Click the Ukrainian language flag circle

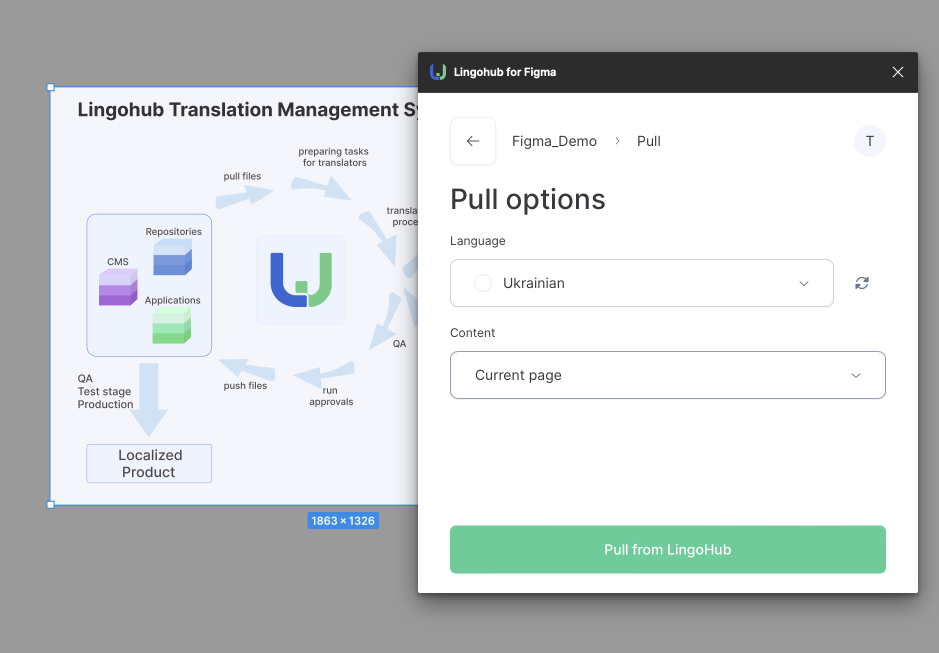483,283
